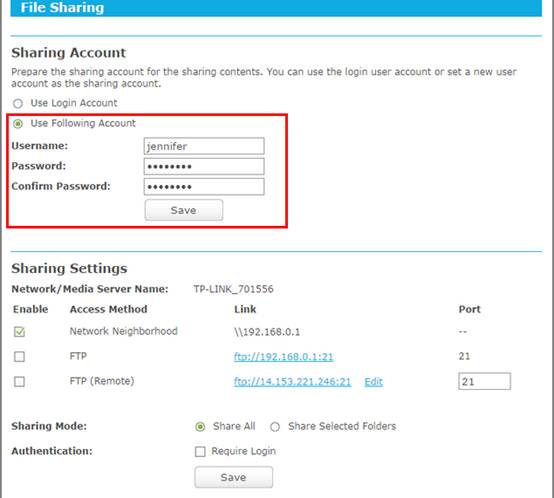Click the FTP Remote port field
Screen dimensions: 554x498
click(x=484, y=381)
